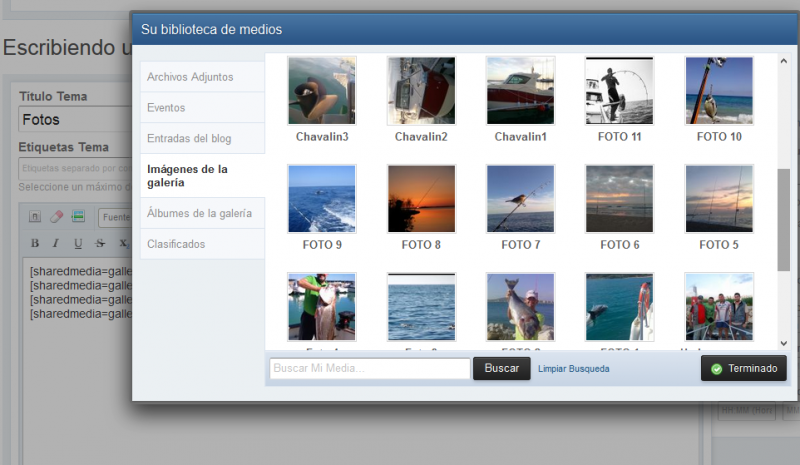Focus the Buscar Mi Media search field

click(369, 369)
